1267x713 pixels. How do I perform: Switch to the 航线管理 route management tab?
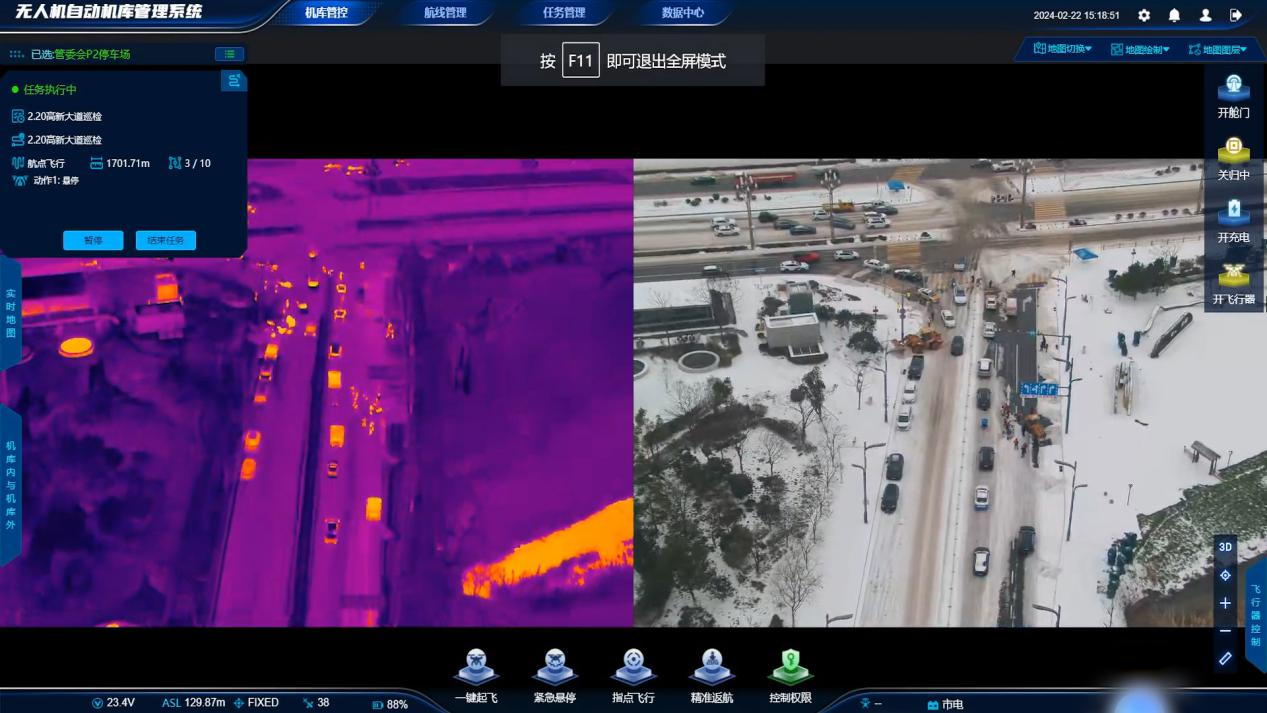point(445,13)
